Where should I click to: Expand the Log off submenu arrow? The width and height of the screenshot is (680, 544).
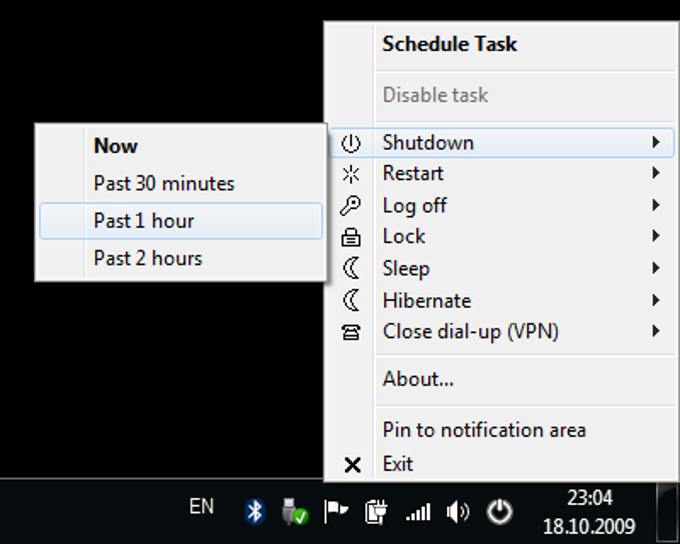tap(656, 205)
